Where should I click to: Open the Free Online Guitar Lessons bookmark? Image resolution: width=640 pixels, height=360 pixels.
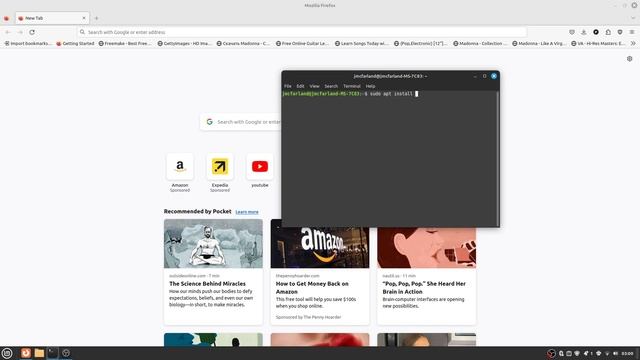[302, 43]
